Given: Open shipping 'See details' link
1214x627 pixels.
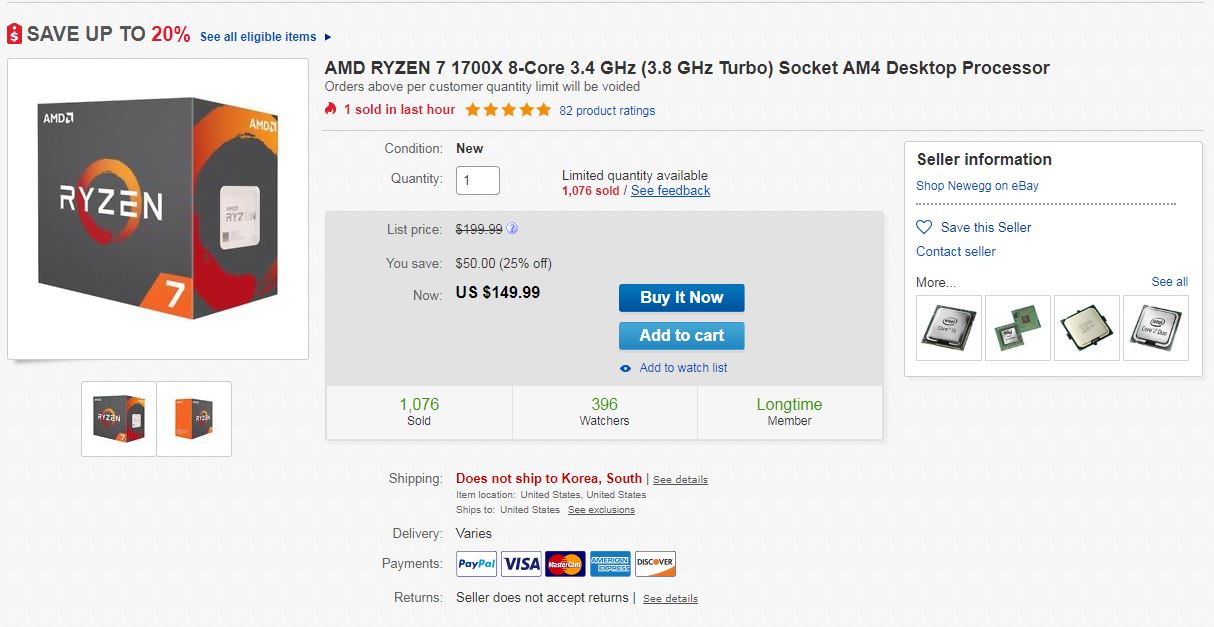Looking at the screenshot, I should tap(680, 480).
